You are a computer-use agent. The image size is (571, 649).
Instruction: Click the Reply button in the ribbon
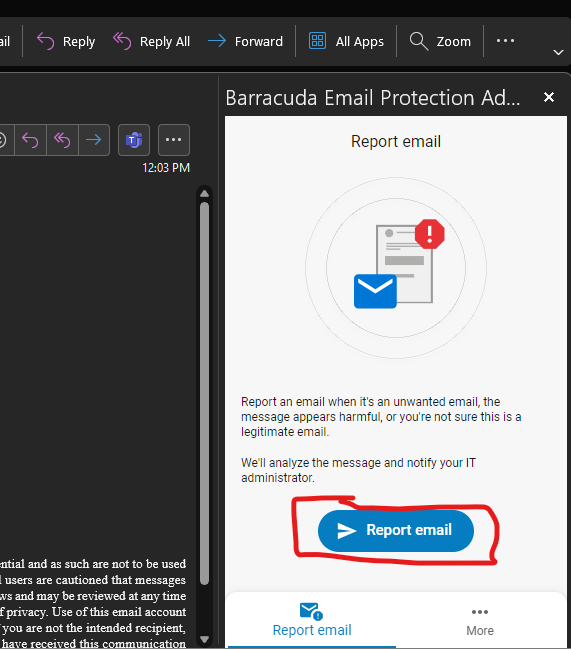pyautogui.click(x=66, y=41)
